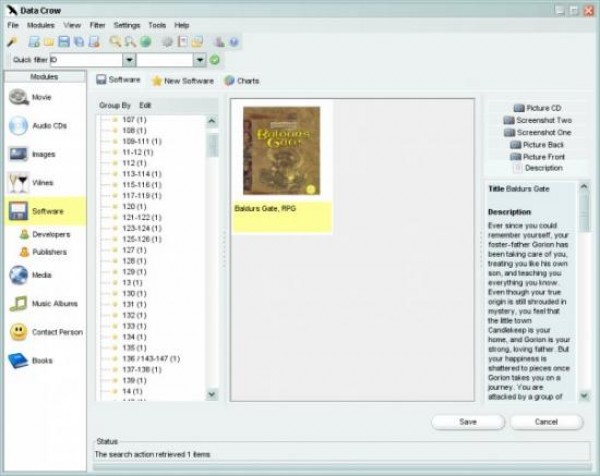Open the New Software tab

183,80
